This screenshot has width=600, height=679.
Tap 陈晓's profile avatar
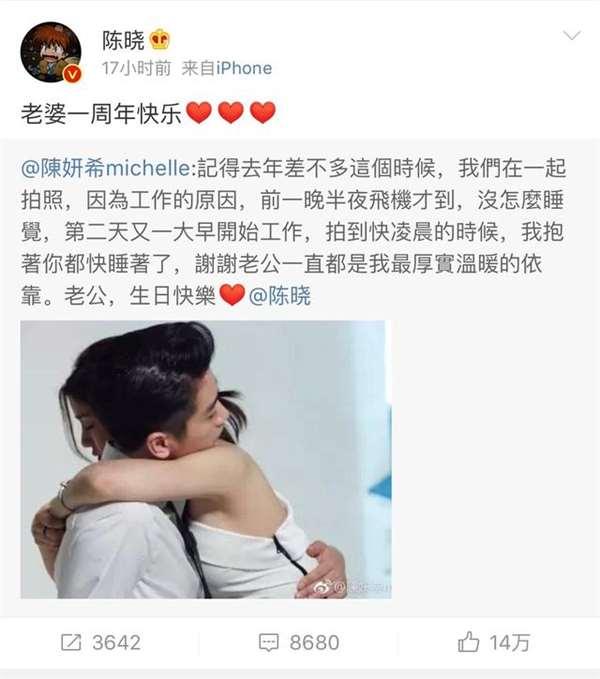point(51,52)
